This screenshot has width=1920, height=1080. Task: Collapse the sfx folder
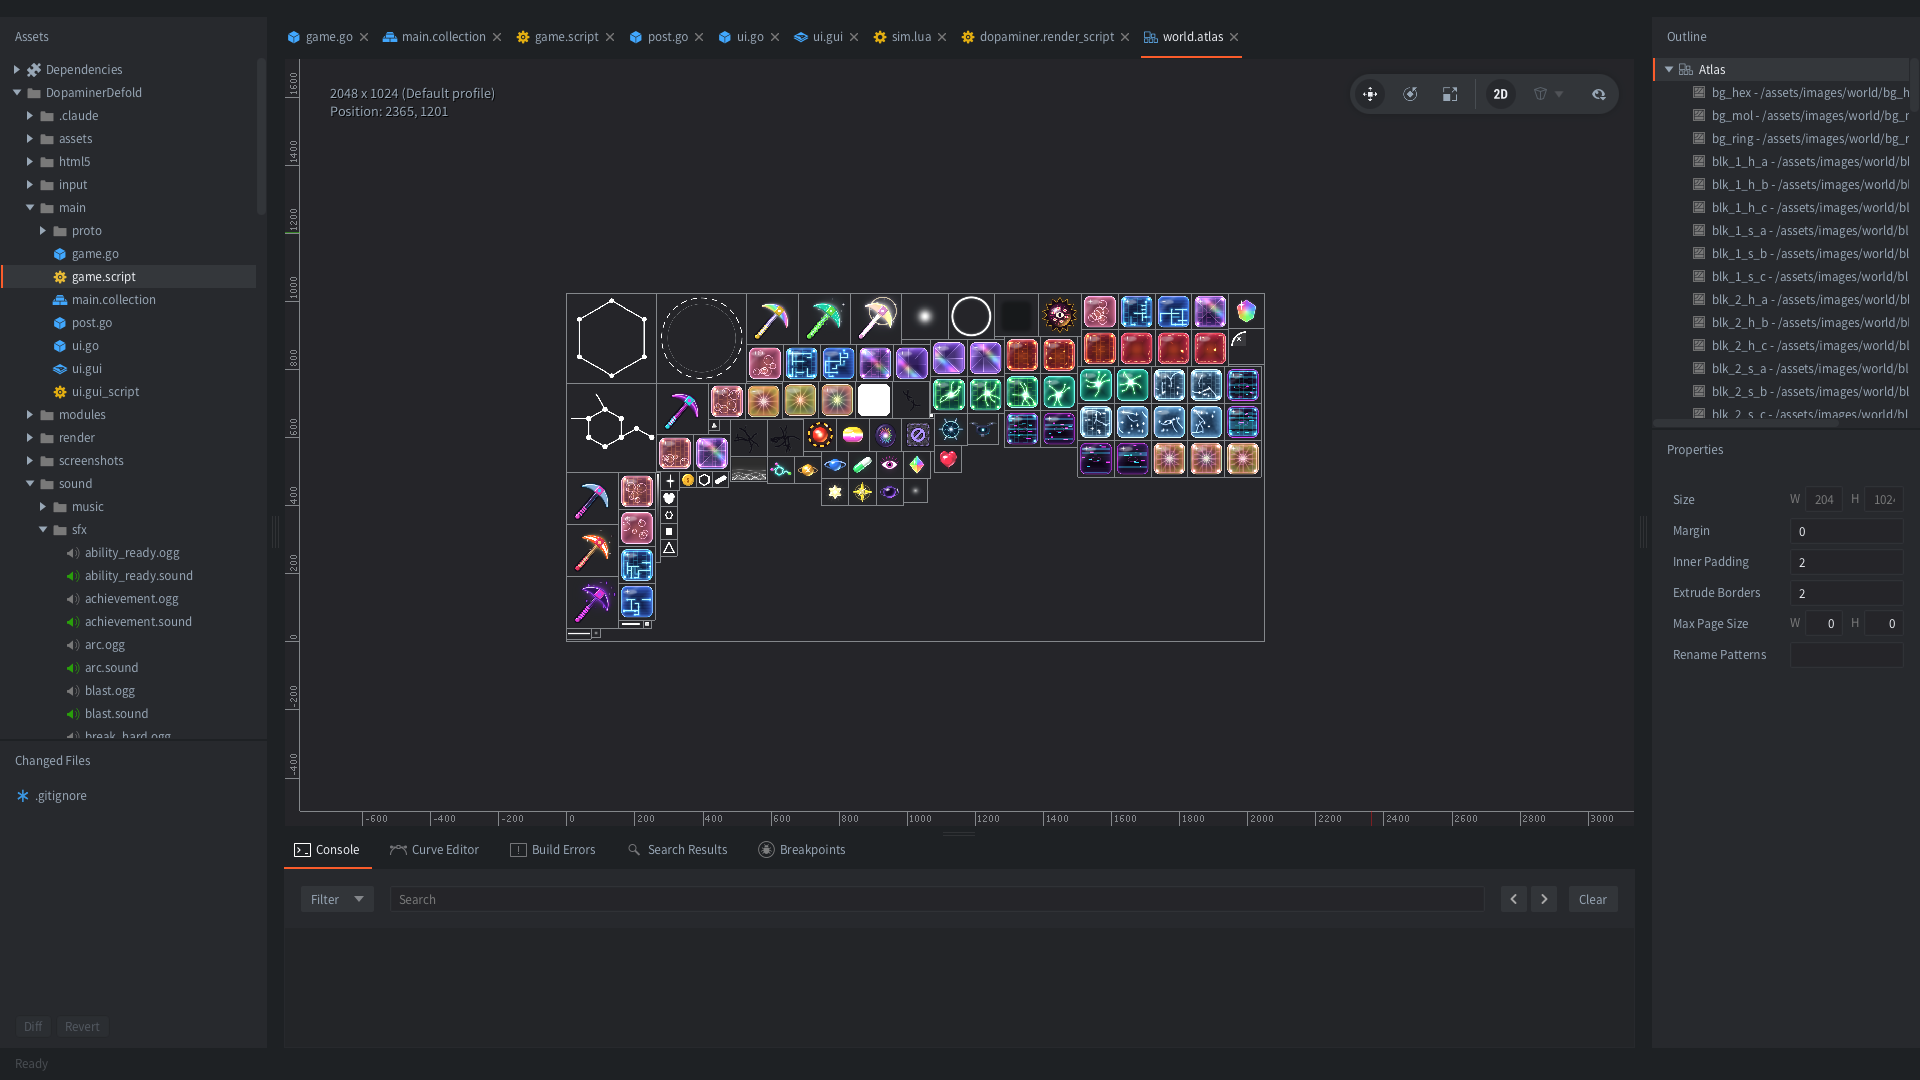(x=43, y=529)
